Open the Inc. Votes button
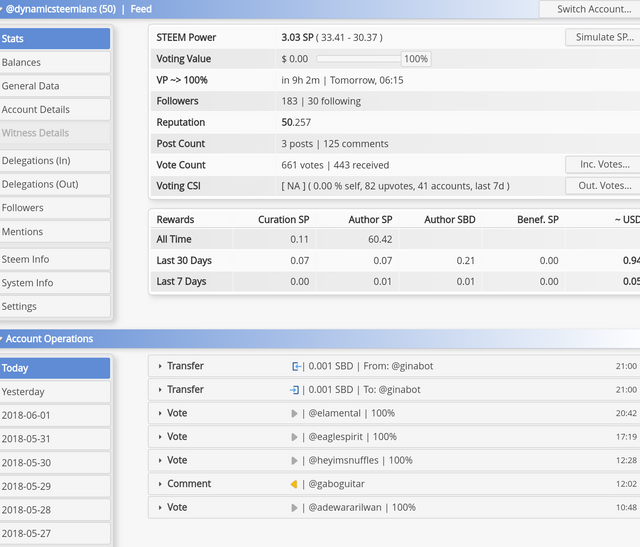This screenshot has width=640, height=547. coord(603,165)
